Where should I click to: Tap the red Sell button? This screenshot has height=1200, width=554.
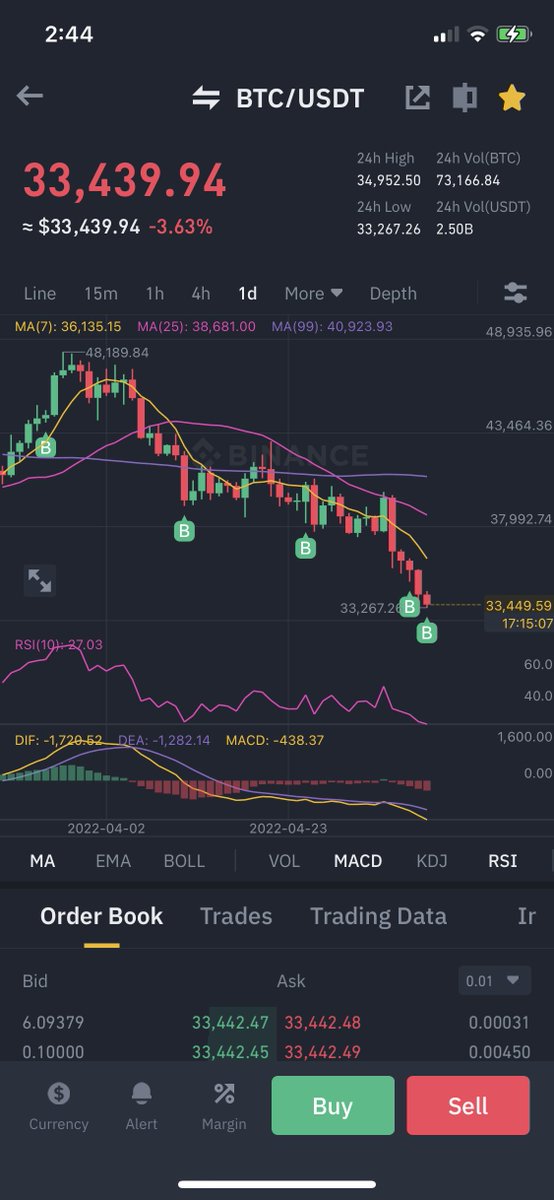(468, 1105)
